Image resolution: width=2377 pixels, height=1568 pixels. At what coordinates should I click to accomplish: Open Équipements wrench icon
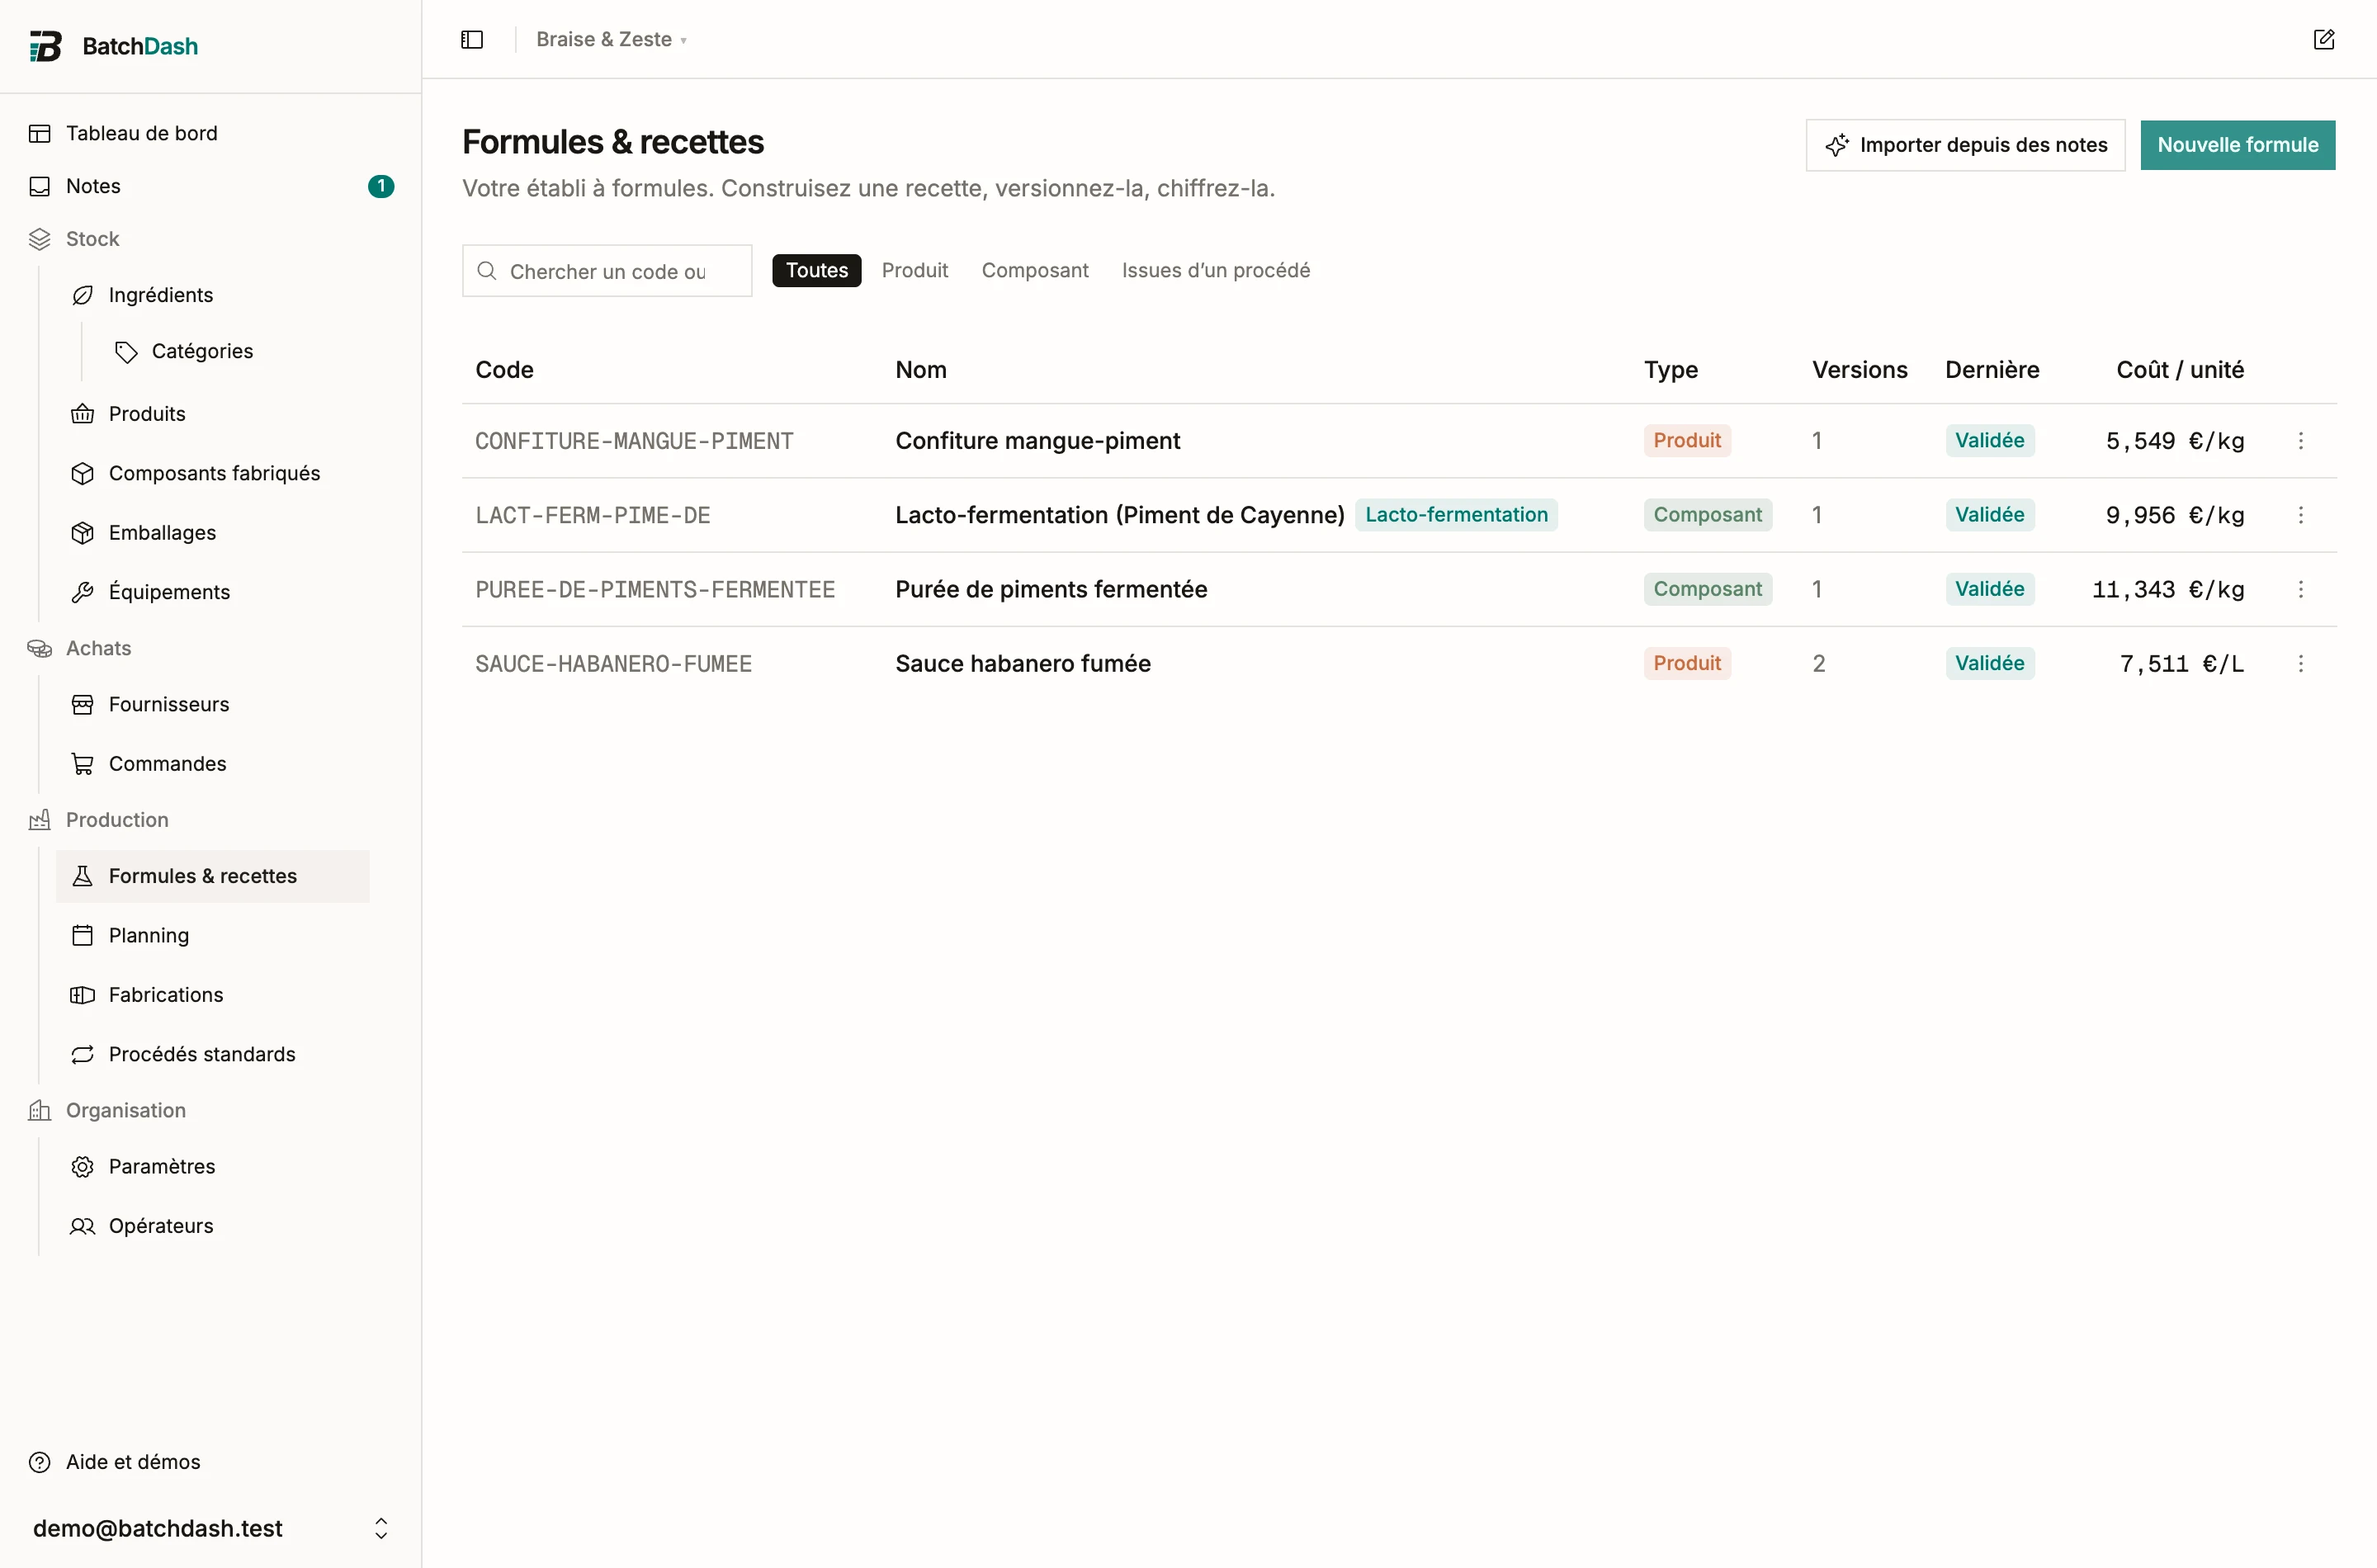83,592
